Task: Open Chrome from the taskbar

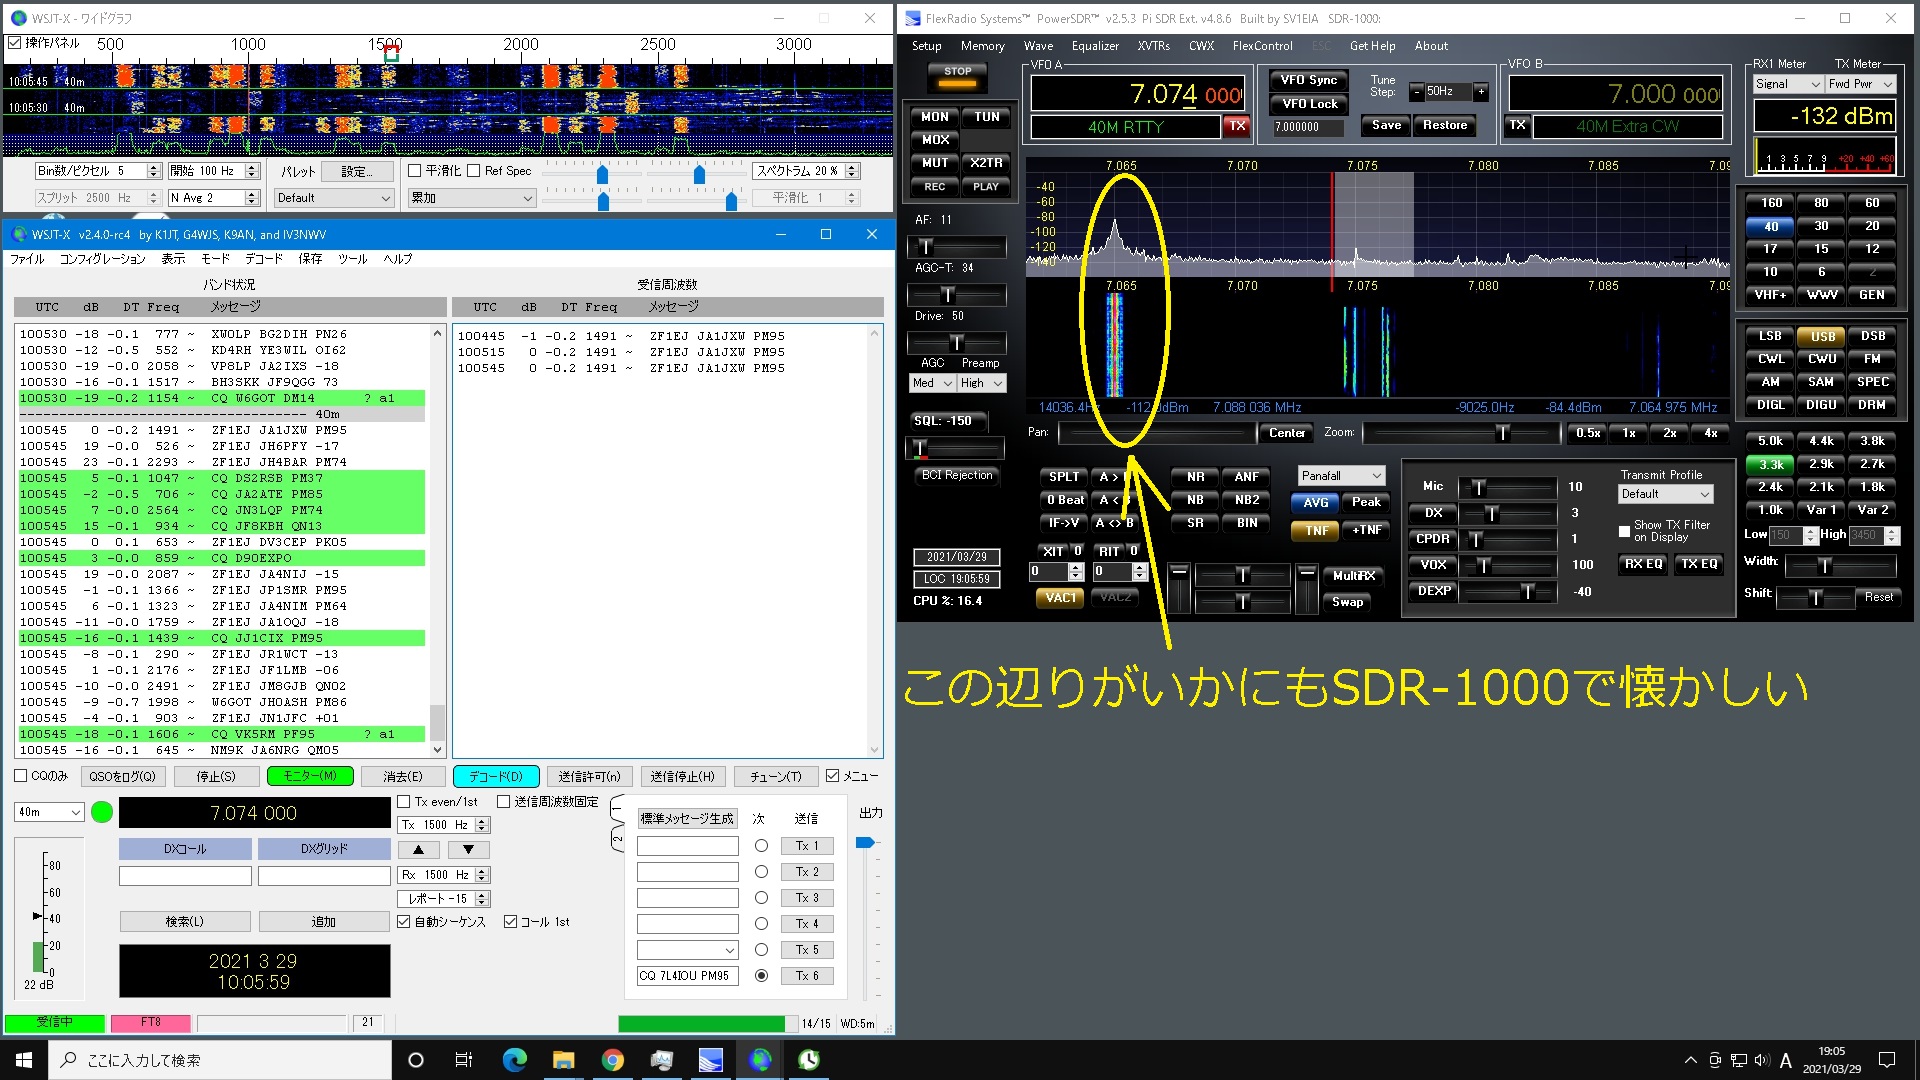Action: pyautogui.click(x=612, y=1060)
